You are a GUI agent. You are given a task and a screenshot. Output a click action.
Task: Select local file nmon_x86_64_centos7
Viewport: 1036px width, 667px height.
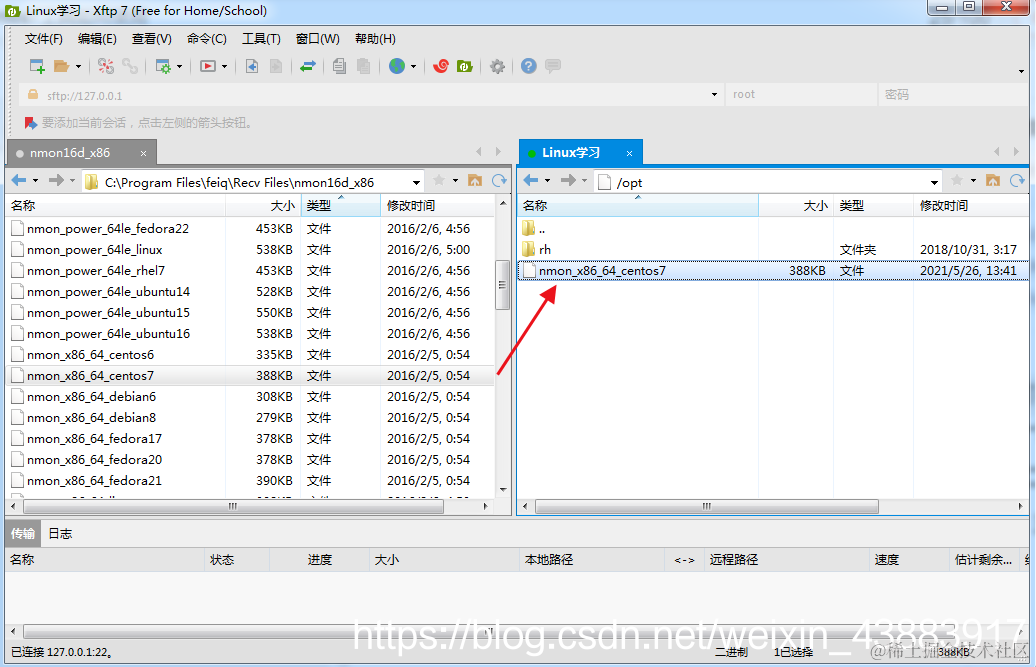tap(251, 376)
